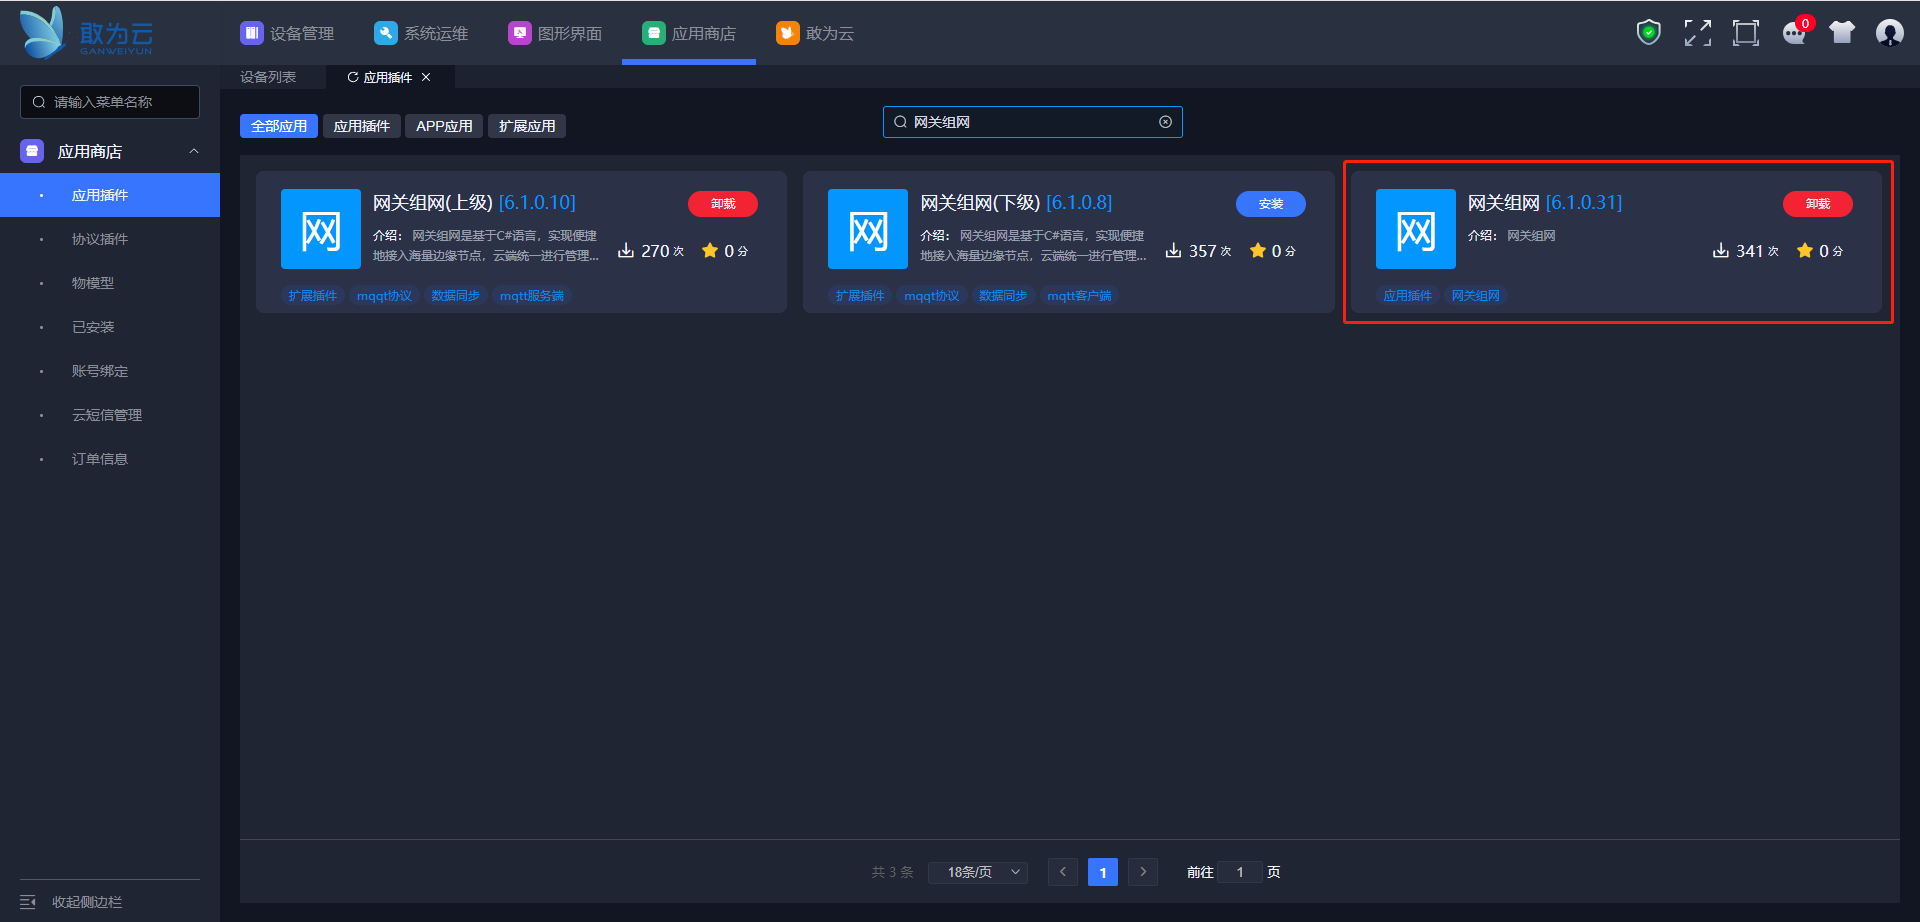Open the 敢为云 top menu
This screenshot has width=1920, height=922.
point(815,33)
